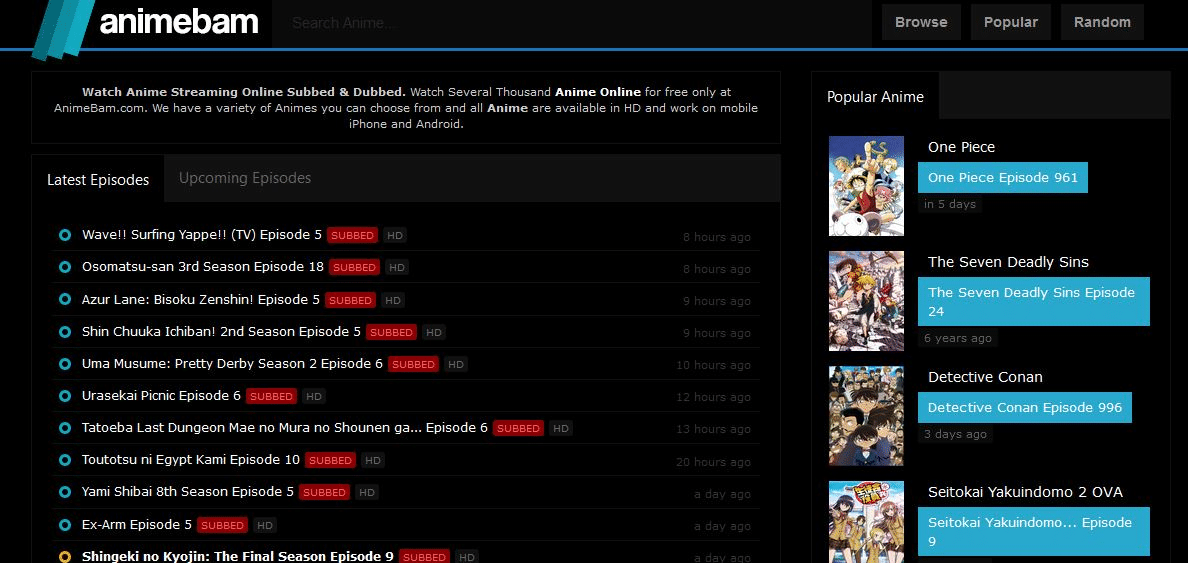1188x563 pixels.
Task: Click HD badge on Toutotsu ni Egypt Kami row
Action: point(372,460)
